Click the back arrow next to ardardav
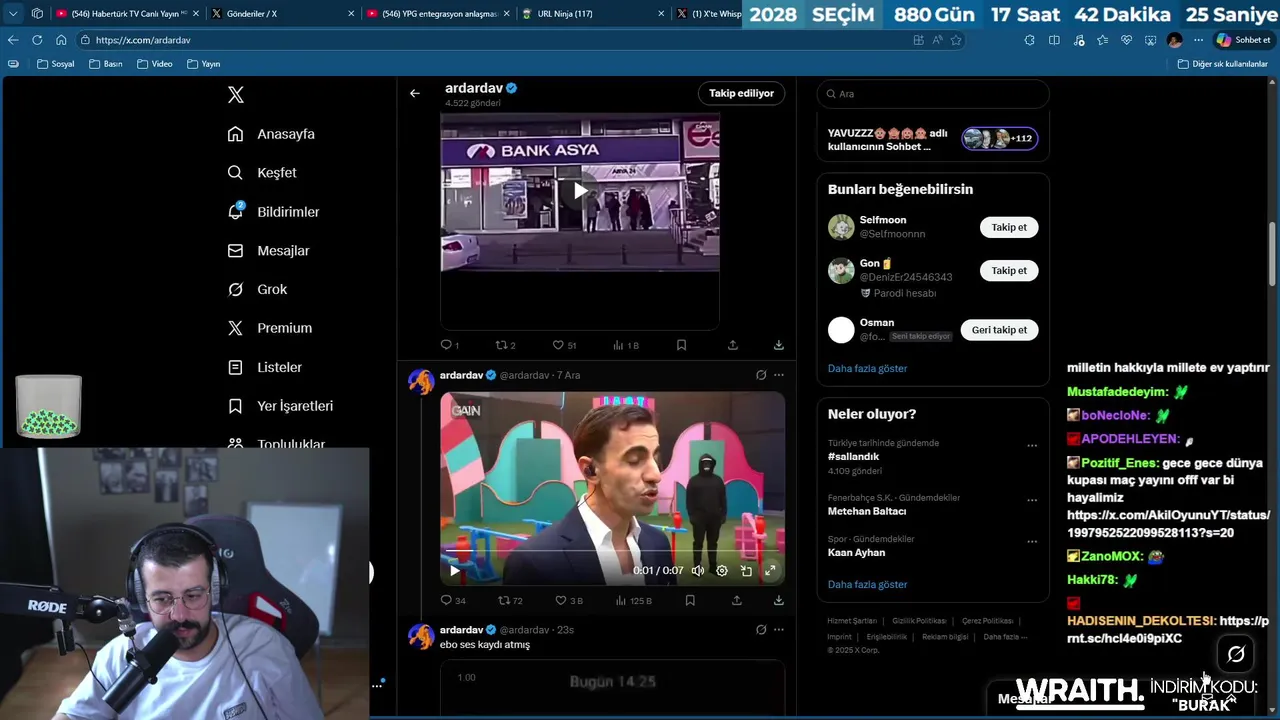 [415, 93]
